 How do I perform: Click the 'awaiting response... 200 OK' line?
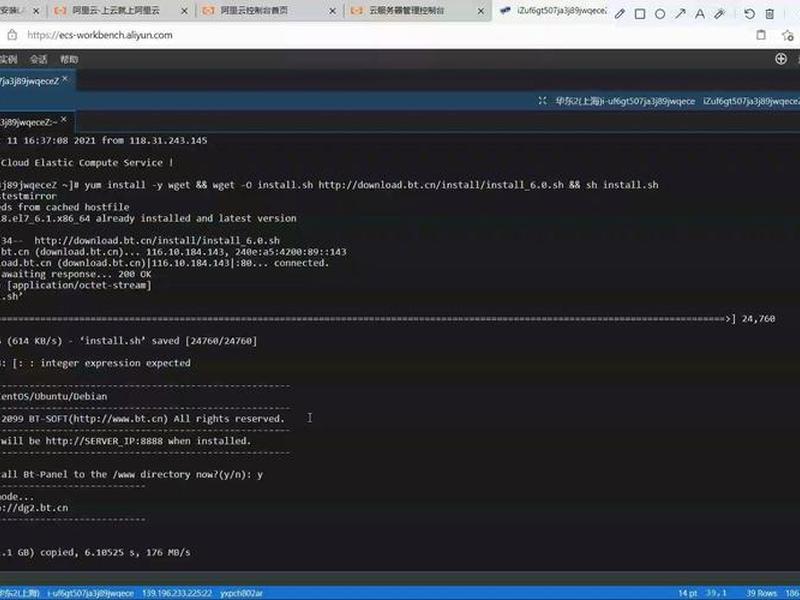coord(76,274)
